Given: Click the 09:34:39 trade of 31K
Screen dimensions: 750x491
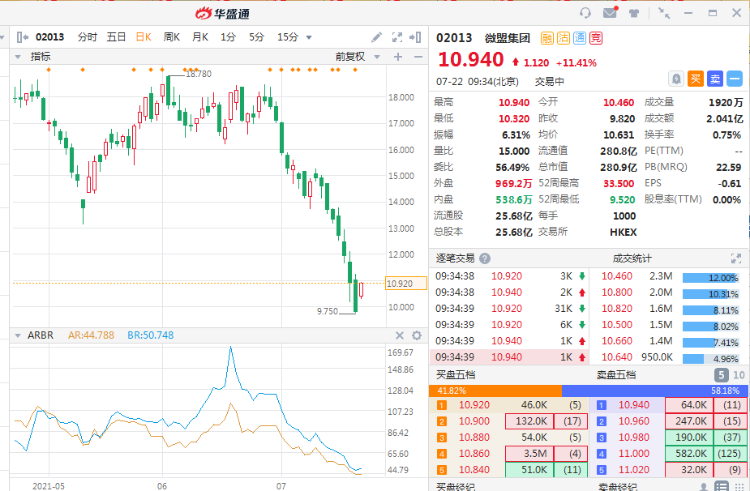Looking at the screenshot, I should [510, 309].
